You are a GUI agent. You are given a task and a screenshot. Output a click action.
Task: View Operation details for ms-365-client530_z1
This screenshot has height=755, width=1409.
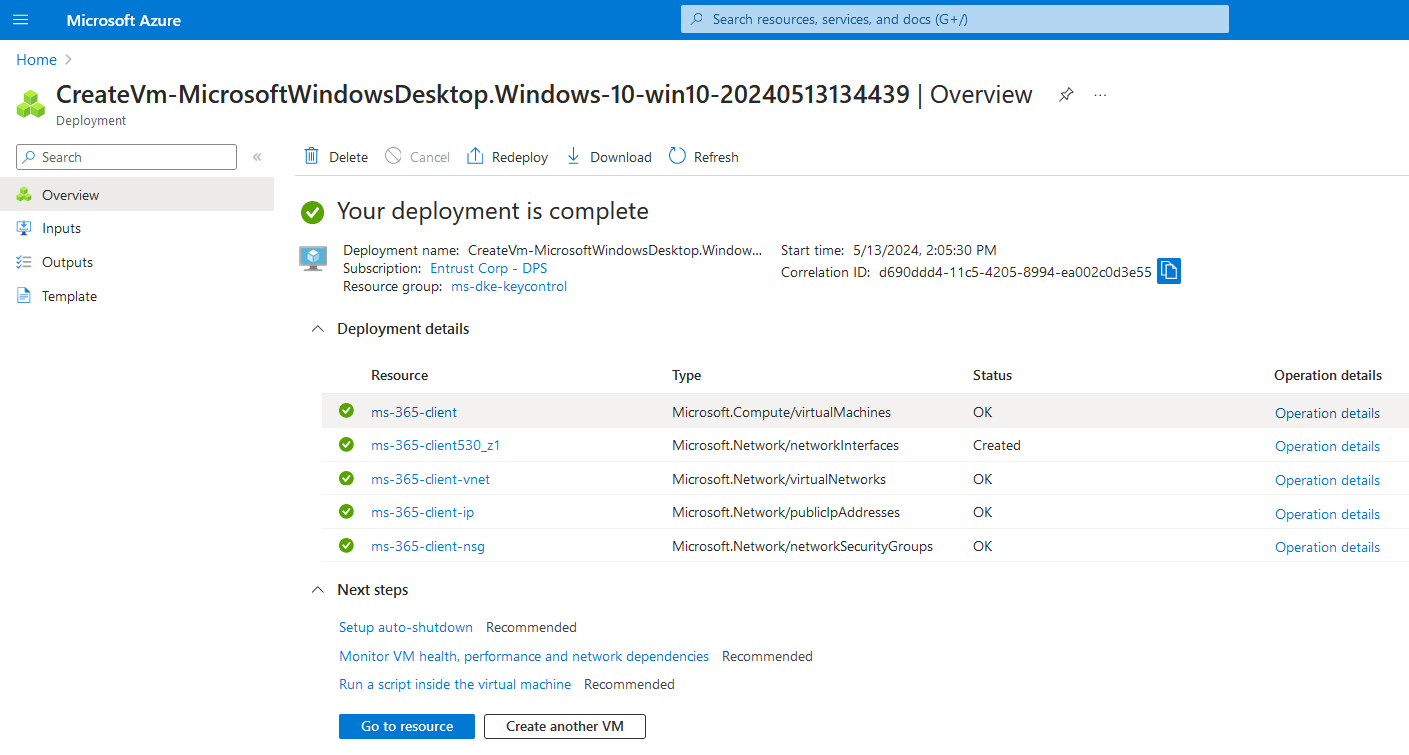coord(1327,446)
